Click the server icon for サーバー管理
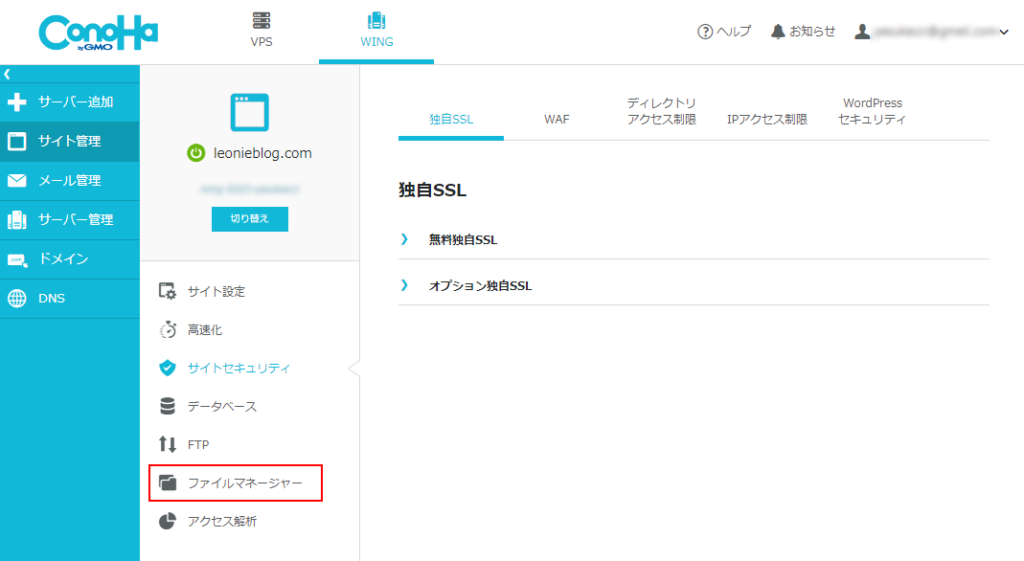The height and width of the screenshot is (561, 1024). click(x=17, y=220)
